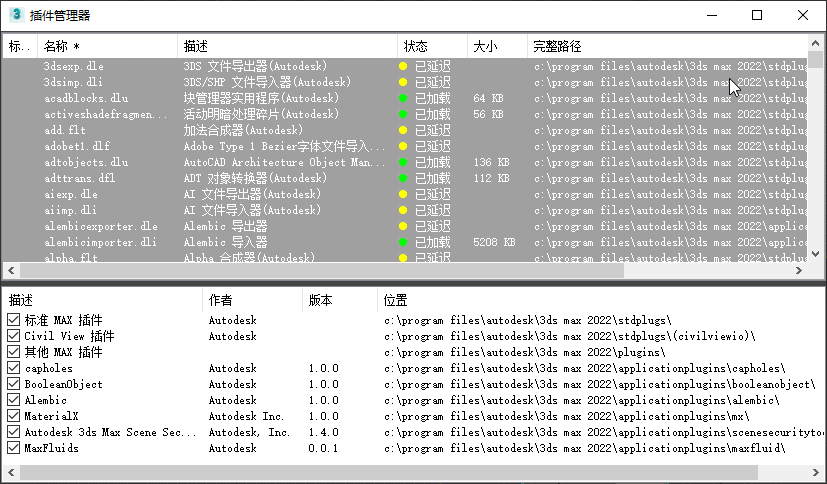
Task: Toggle the 其他 MAX 插件 checkbox
Action: [x=14, y=352]
